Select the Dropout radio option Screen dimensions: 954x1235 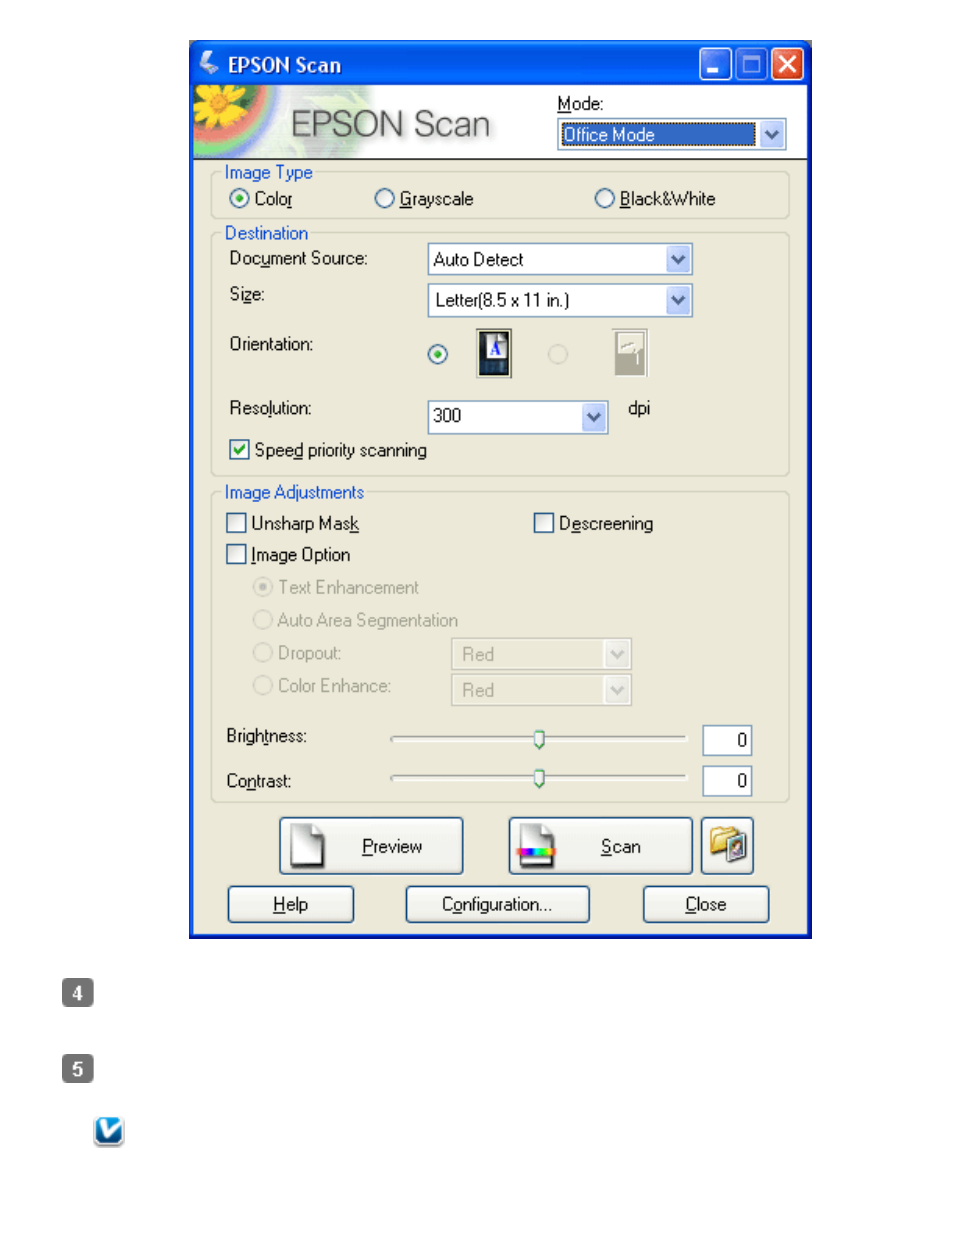pyautogui.click(x=263, y=652)
